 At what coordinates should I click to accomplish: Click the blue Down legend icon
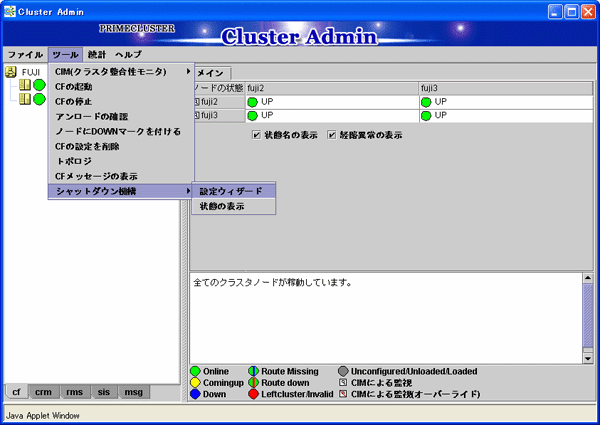pyautogui.click(x=196, y=394)
